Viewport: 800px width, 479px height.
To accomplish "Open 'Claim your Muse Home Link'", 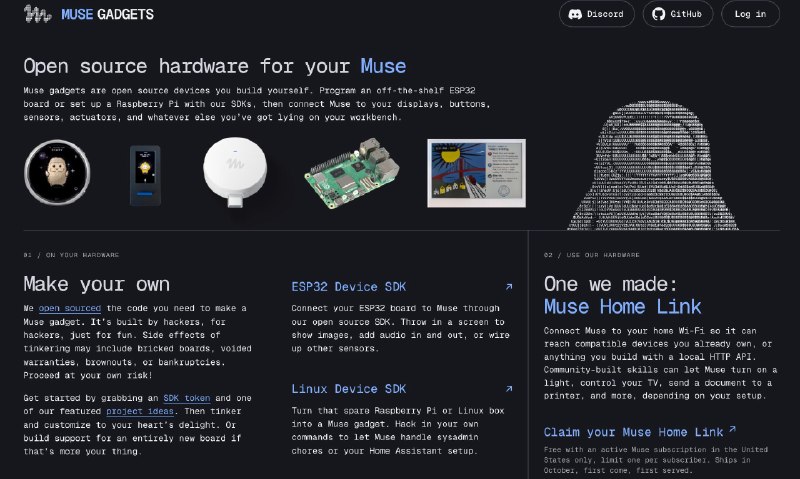I will point(633,432).
